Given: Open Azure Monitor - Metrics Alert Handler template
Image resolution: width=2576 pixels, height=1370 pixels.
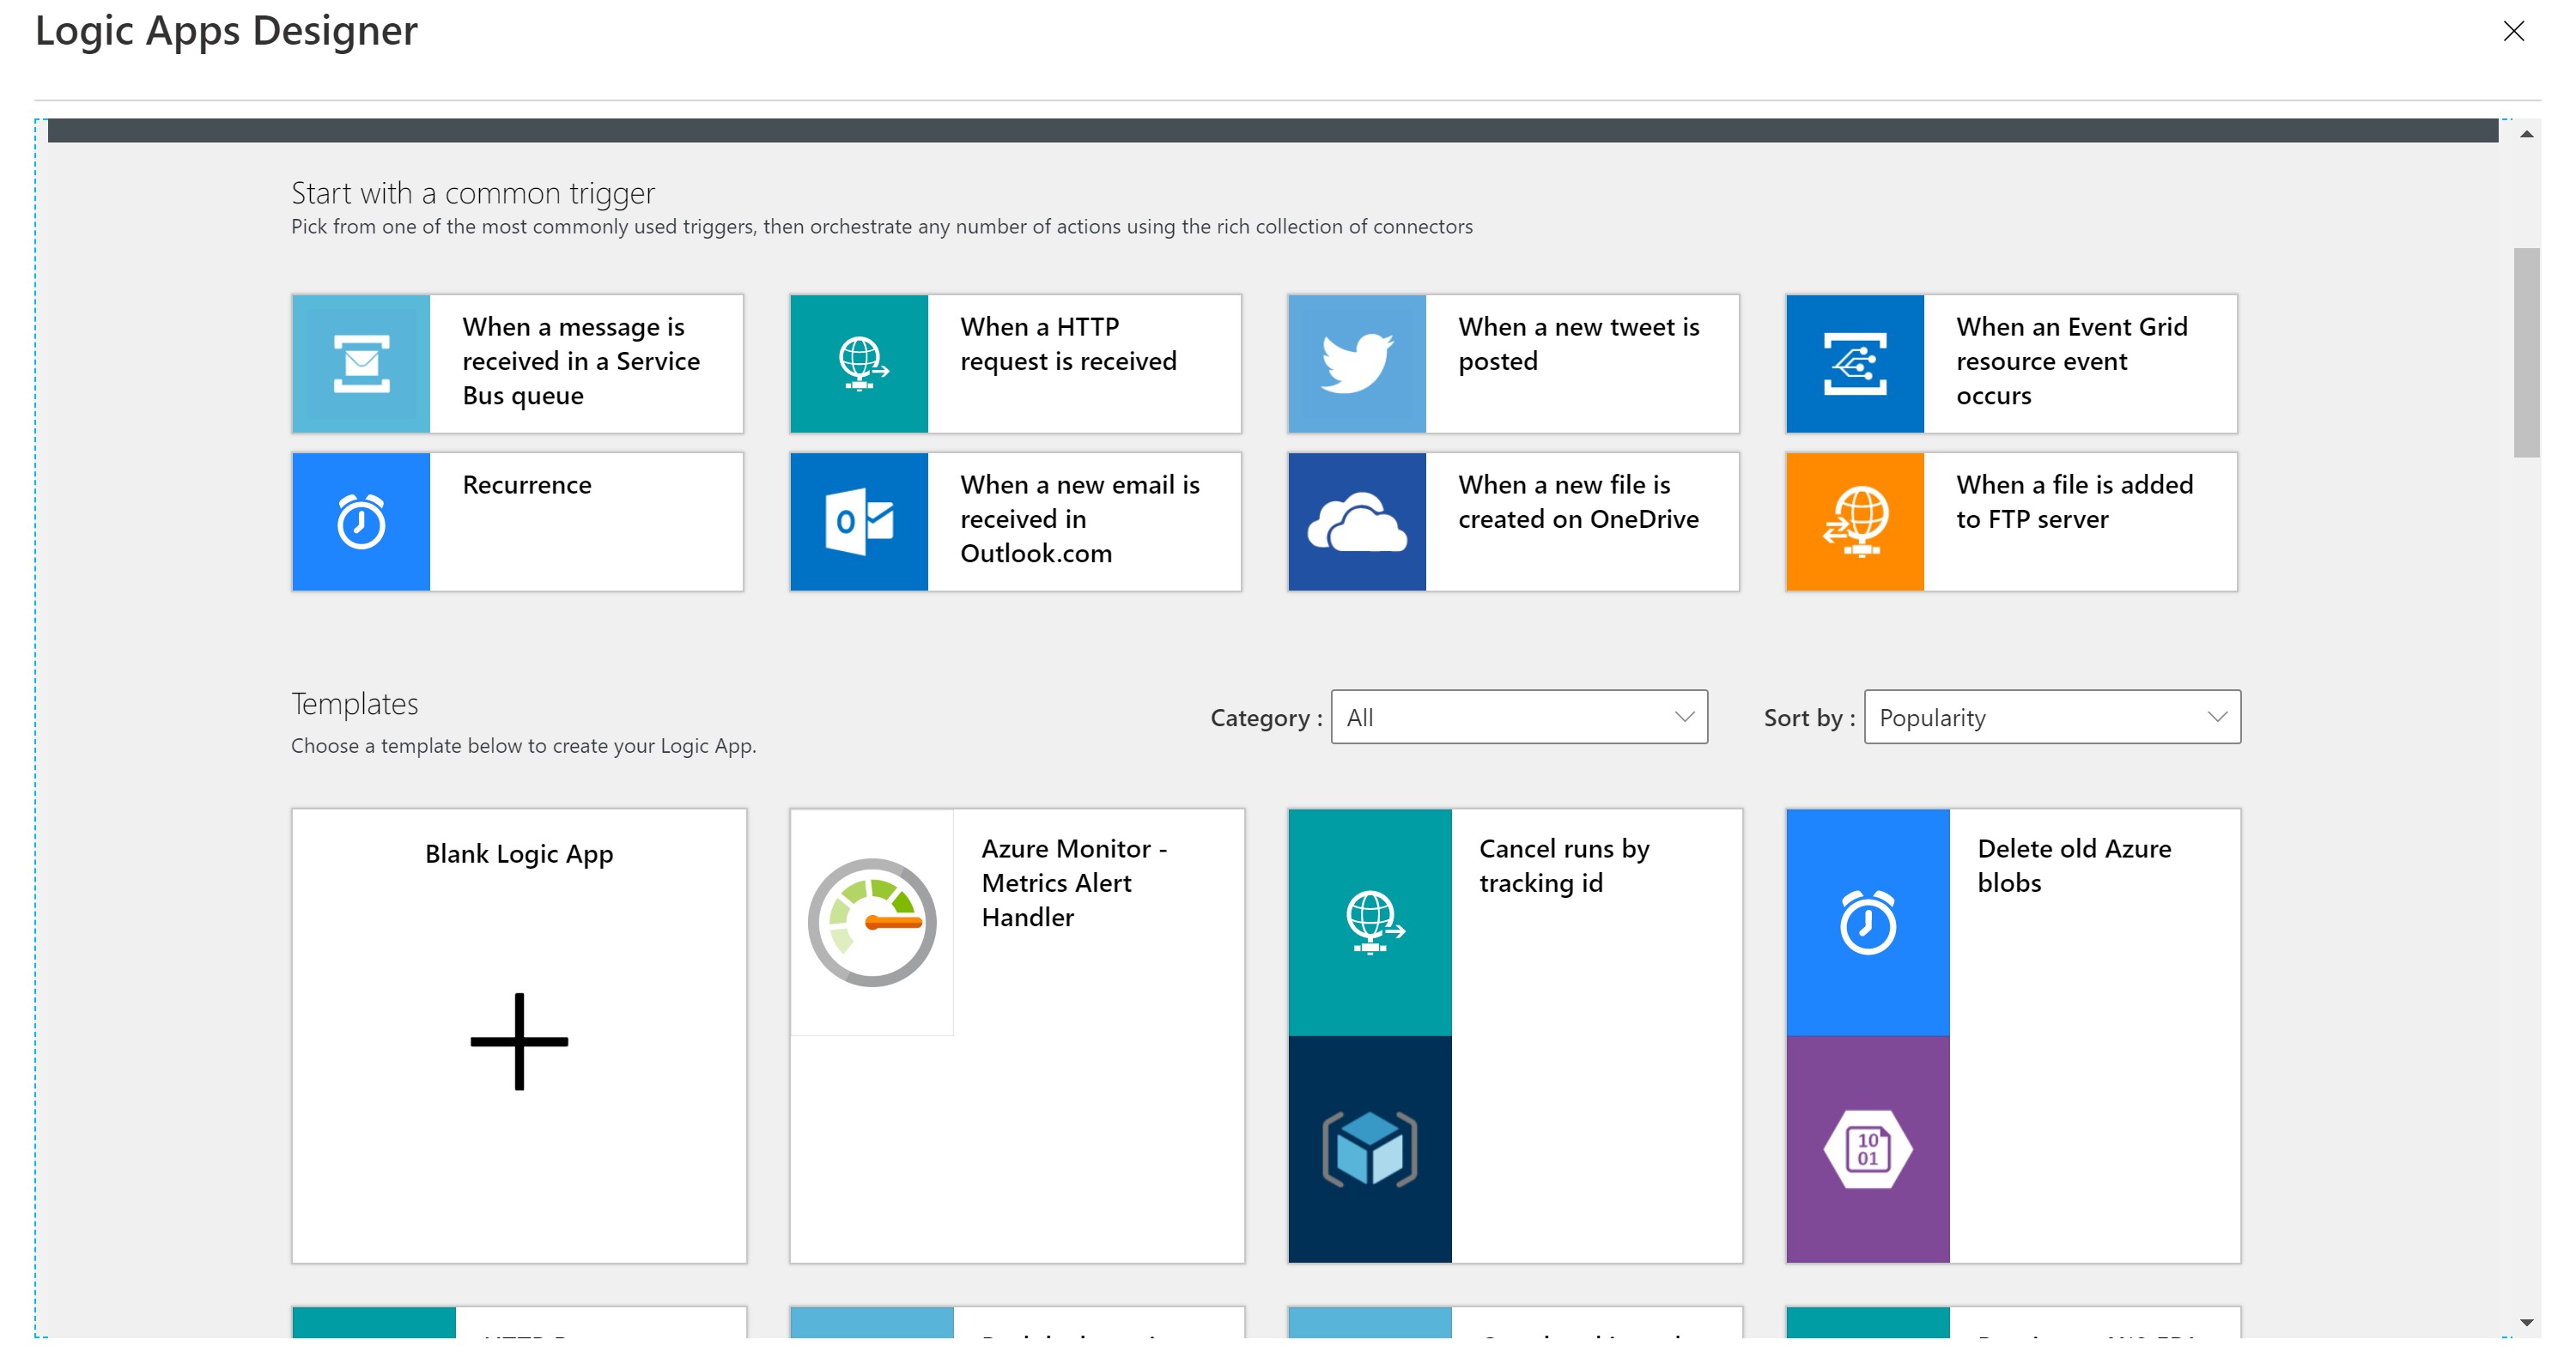Looking at the screenshot, I should tap(1074, 883).
